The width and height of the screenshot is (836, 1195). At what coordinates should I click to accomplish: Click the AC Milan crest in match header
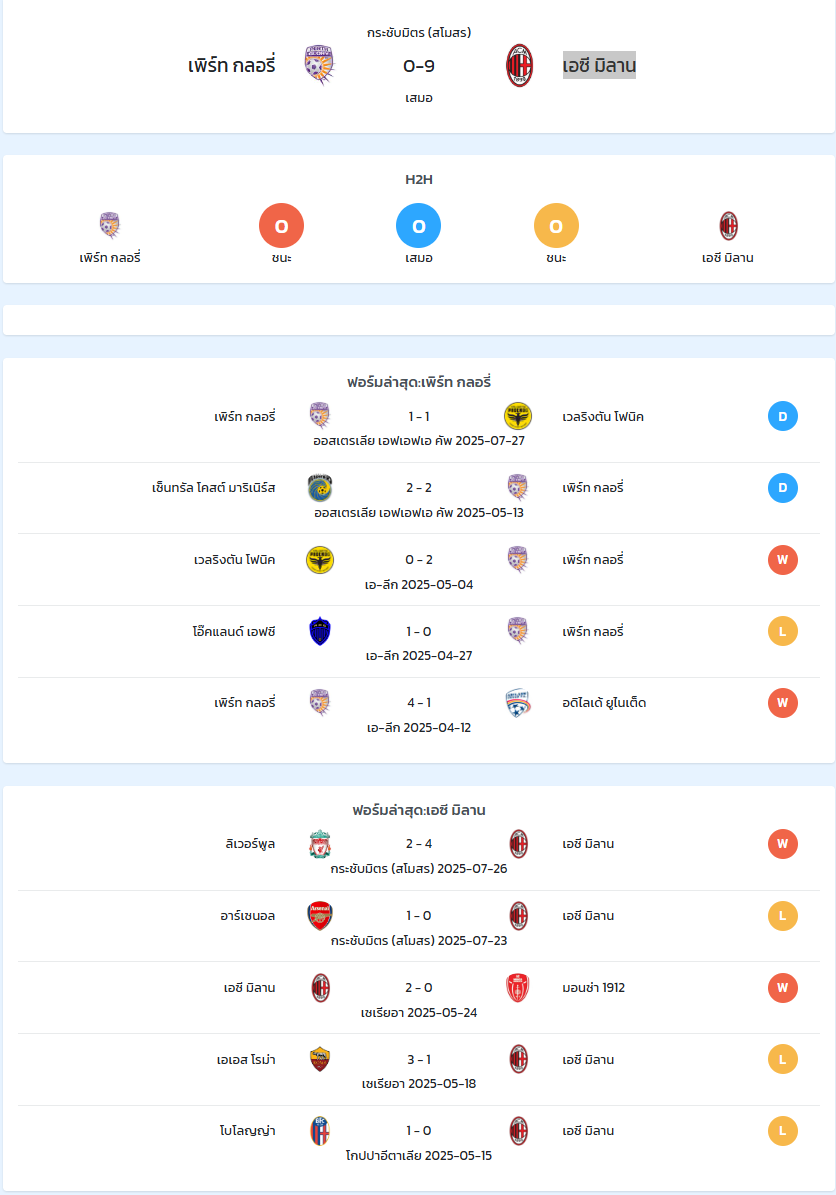pos(519,66)
